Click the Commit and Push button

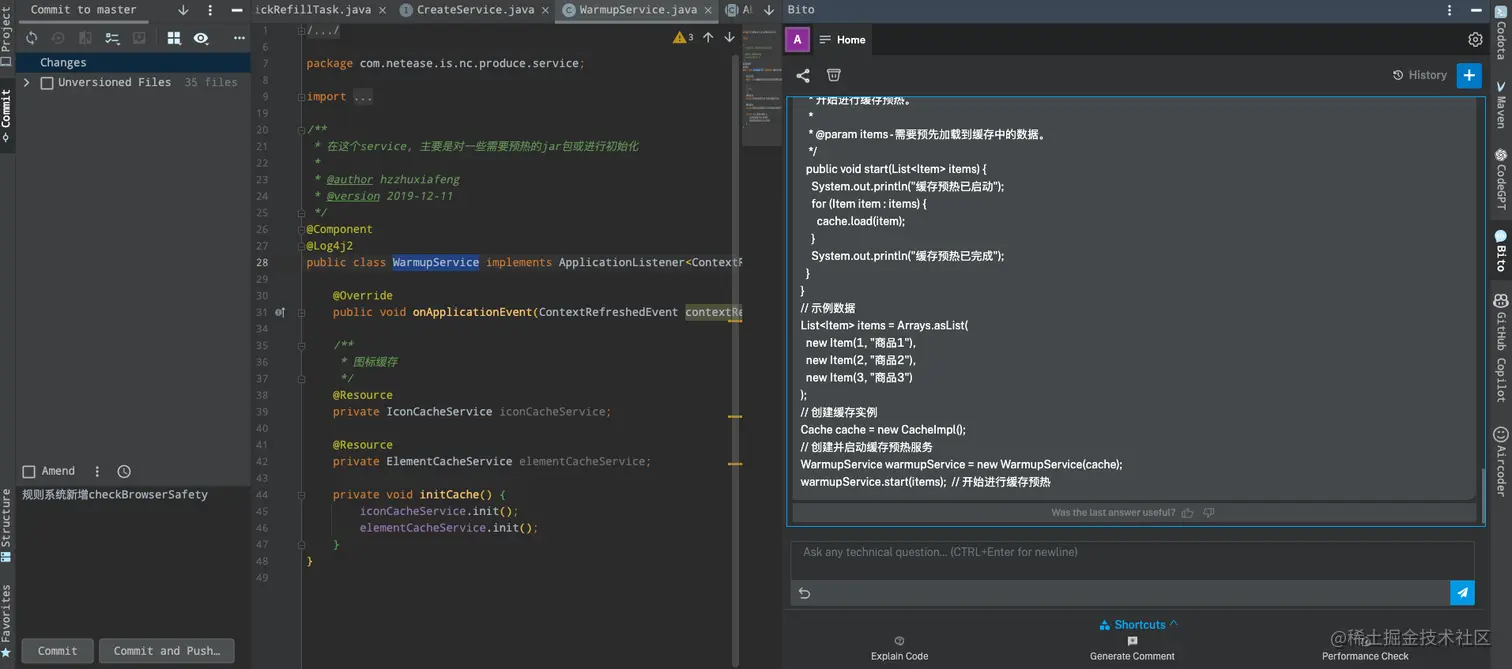[x=166, y=651]
